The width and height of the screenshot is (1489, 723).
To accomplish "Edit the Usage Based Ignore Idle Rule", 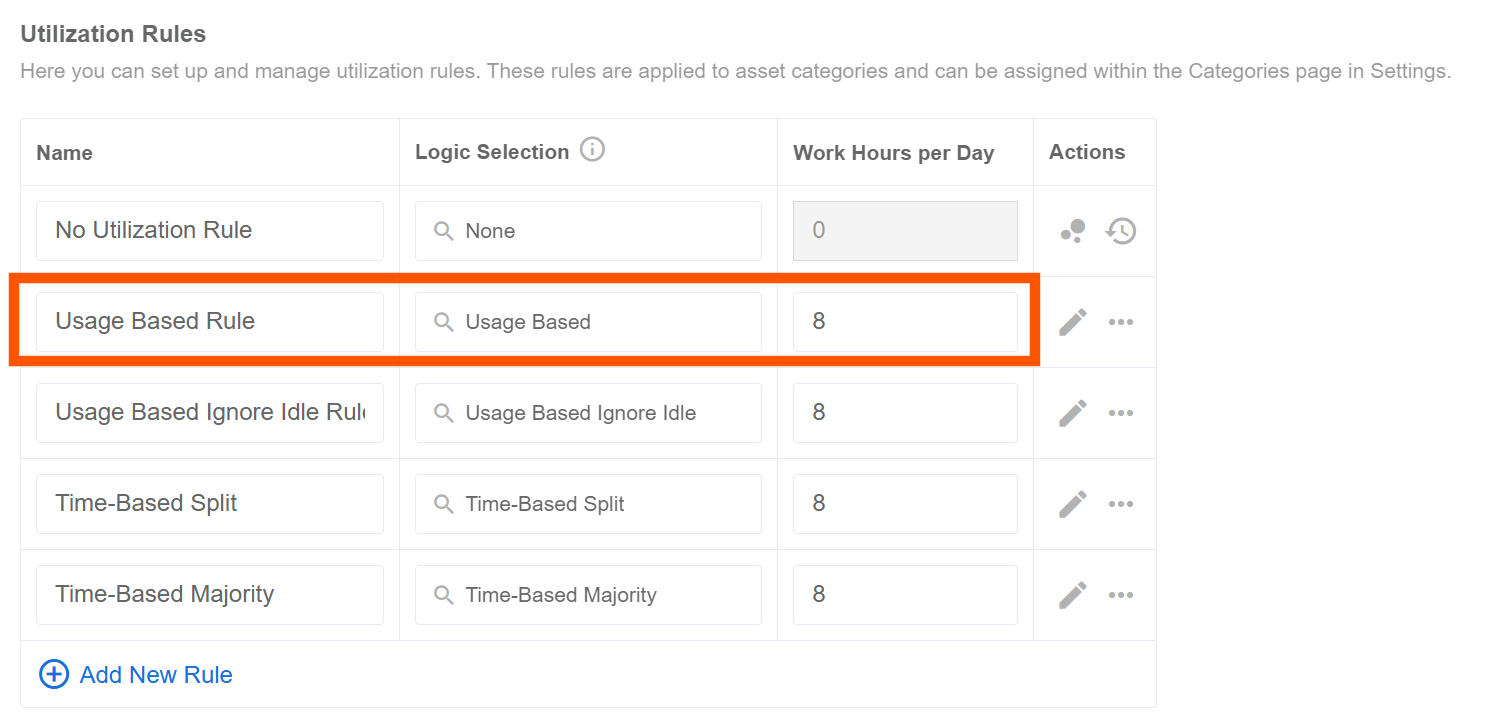I will (x=1072, y=413).
